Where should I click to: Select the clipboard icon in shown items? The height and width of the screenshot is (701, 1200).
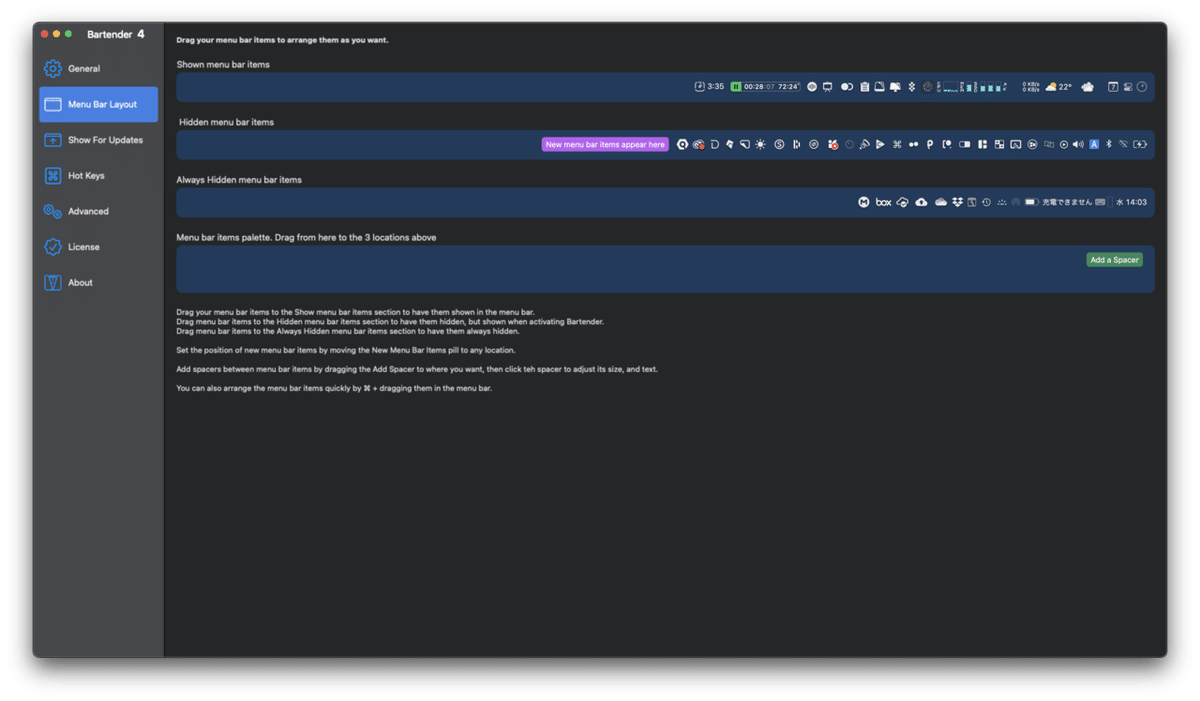coord(864,87)
